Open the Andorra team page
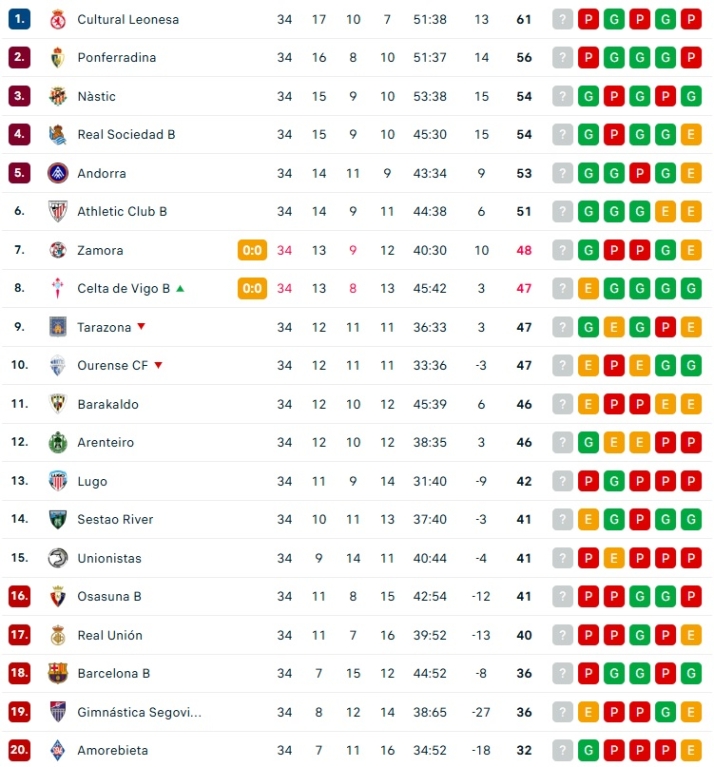 [101, 173]
